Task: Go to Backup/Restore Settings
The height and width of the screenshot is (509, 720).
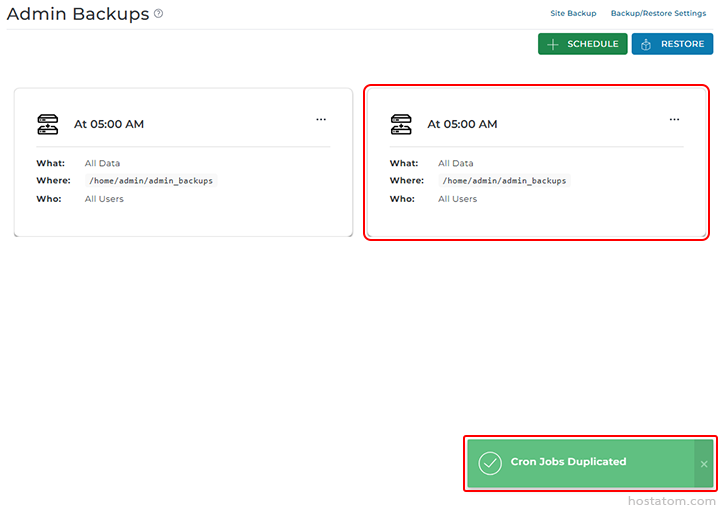Action: (658, 14)
